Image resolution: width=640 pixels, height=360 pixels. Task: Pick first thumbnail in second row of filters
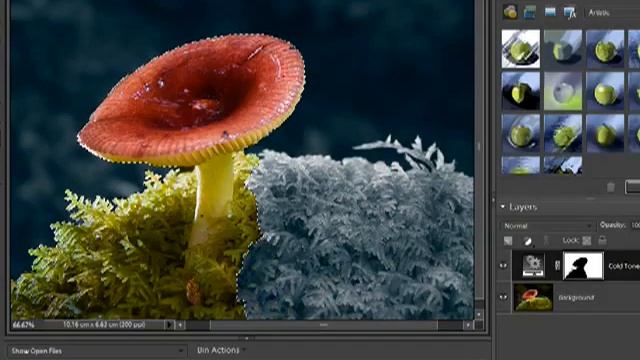(520, 91)
